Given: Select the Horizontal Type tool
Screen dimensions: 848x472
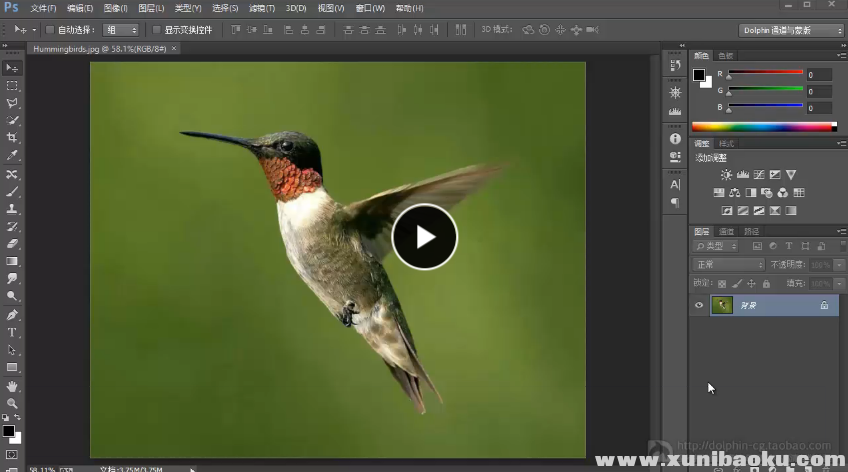Looking at the screenshot, I should (12, 332).
